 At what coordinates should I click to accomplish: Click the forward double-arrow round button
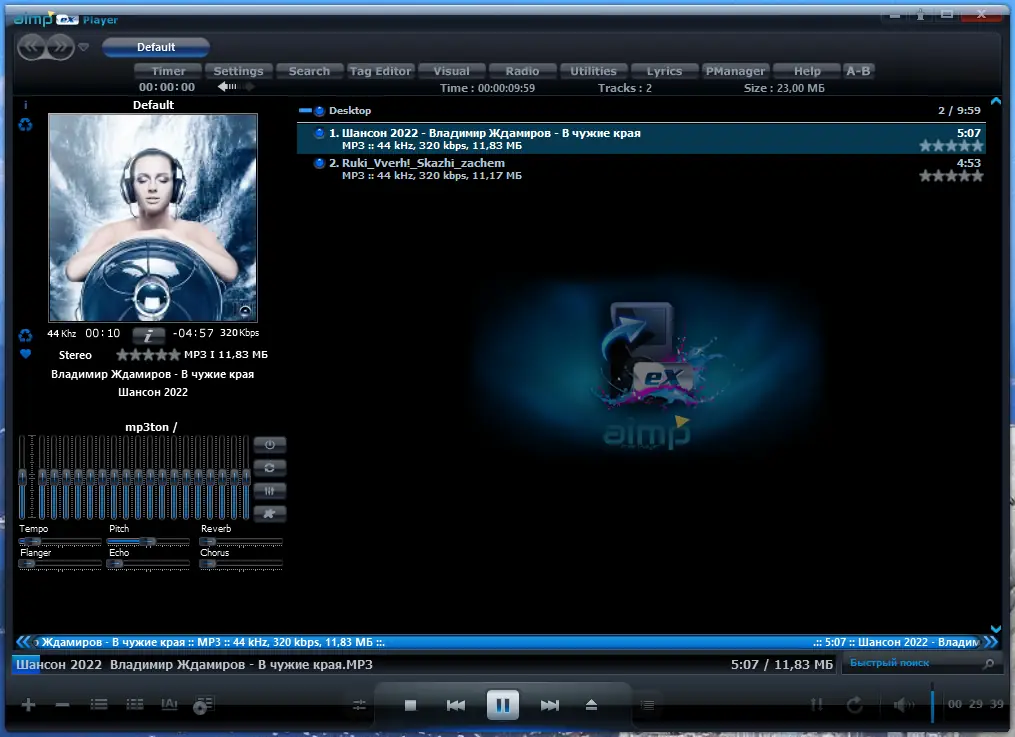[60, 47]
